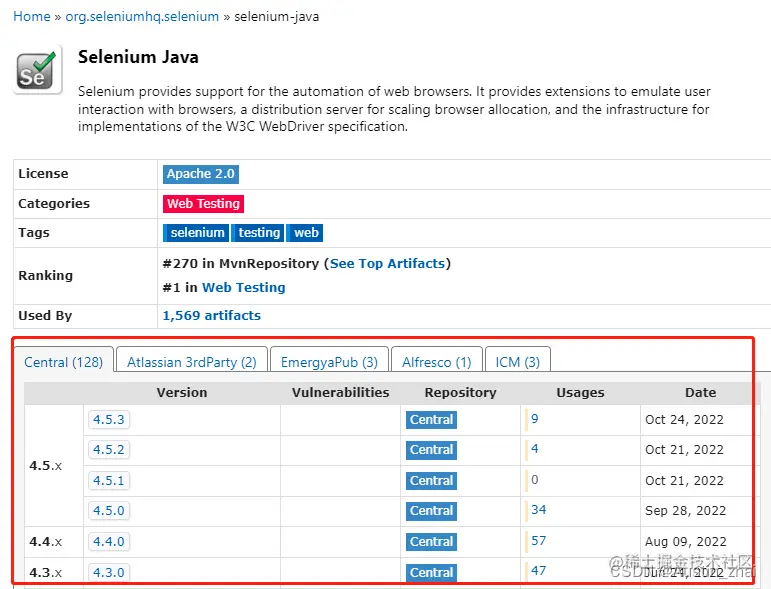Screen dimensions: 771x589
Task: Click the 4.3.x version group label
Action: tap(46, 573)
